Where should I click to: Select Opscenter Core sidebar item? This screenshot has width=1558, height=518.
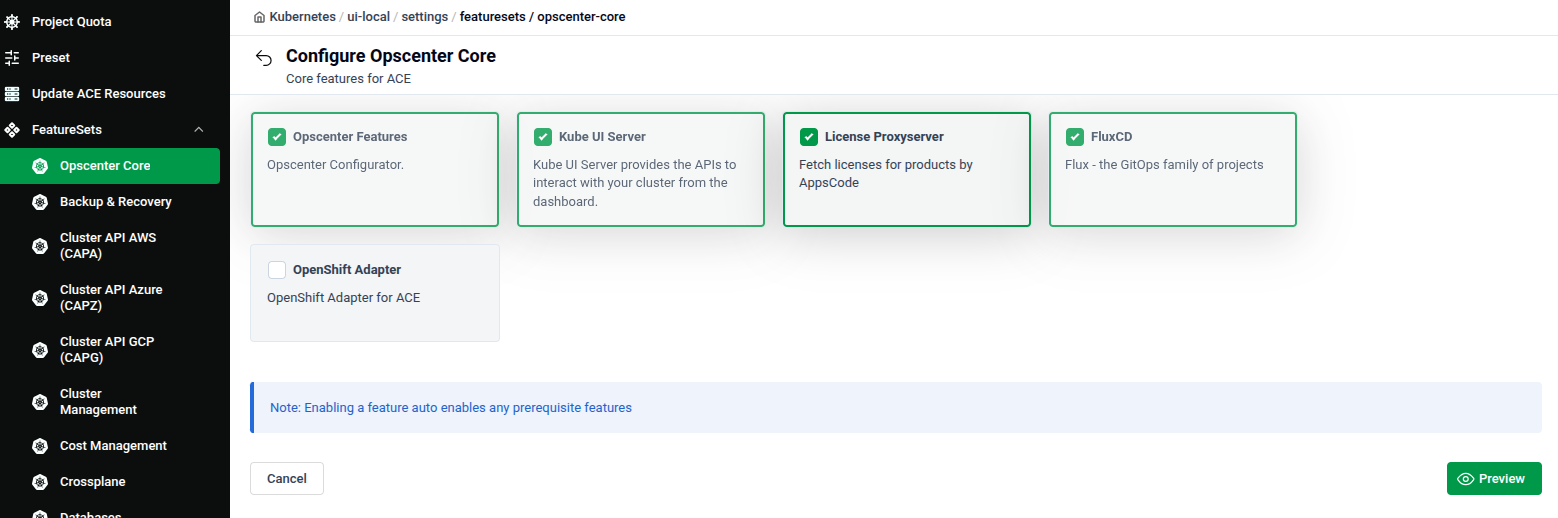(x=110, y=165)
